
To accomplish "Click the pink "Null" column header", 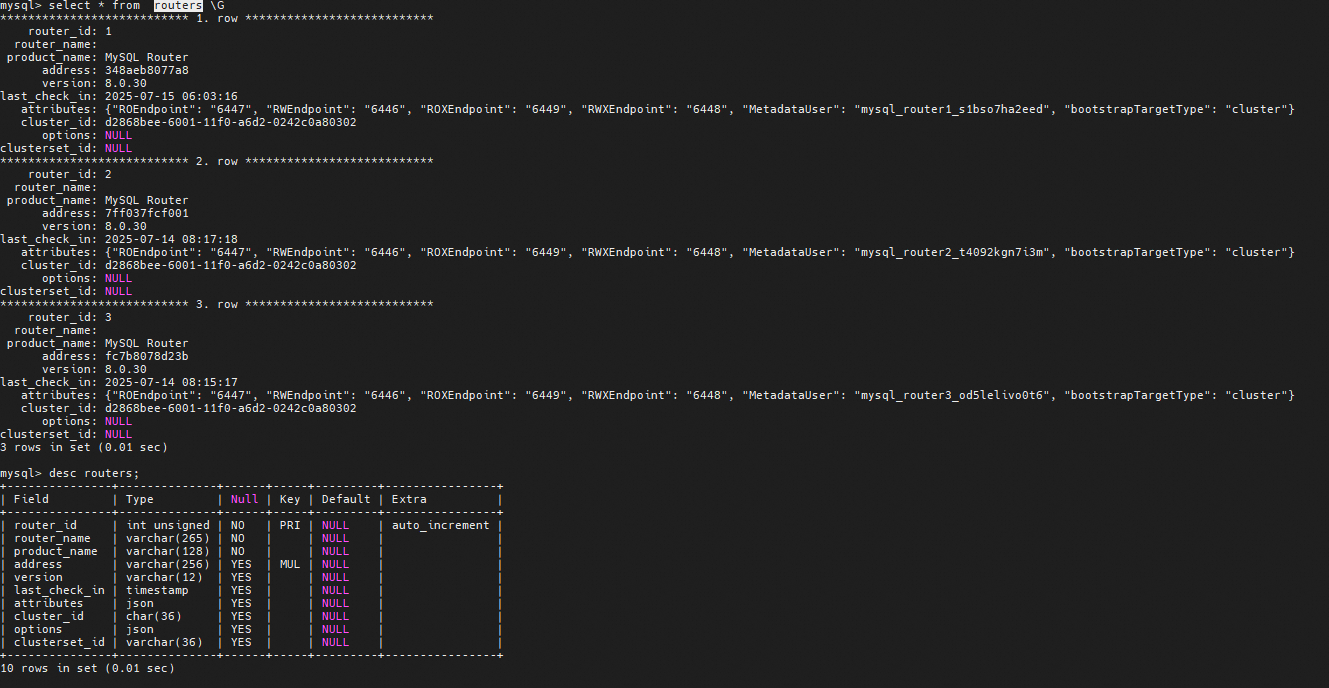I will click(245, 500).
